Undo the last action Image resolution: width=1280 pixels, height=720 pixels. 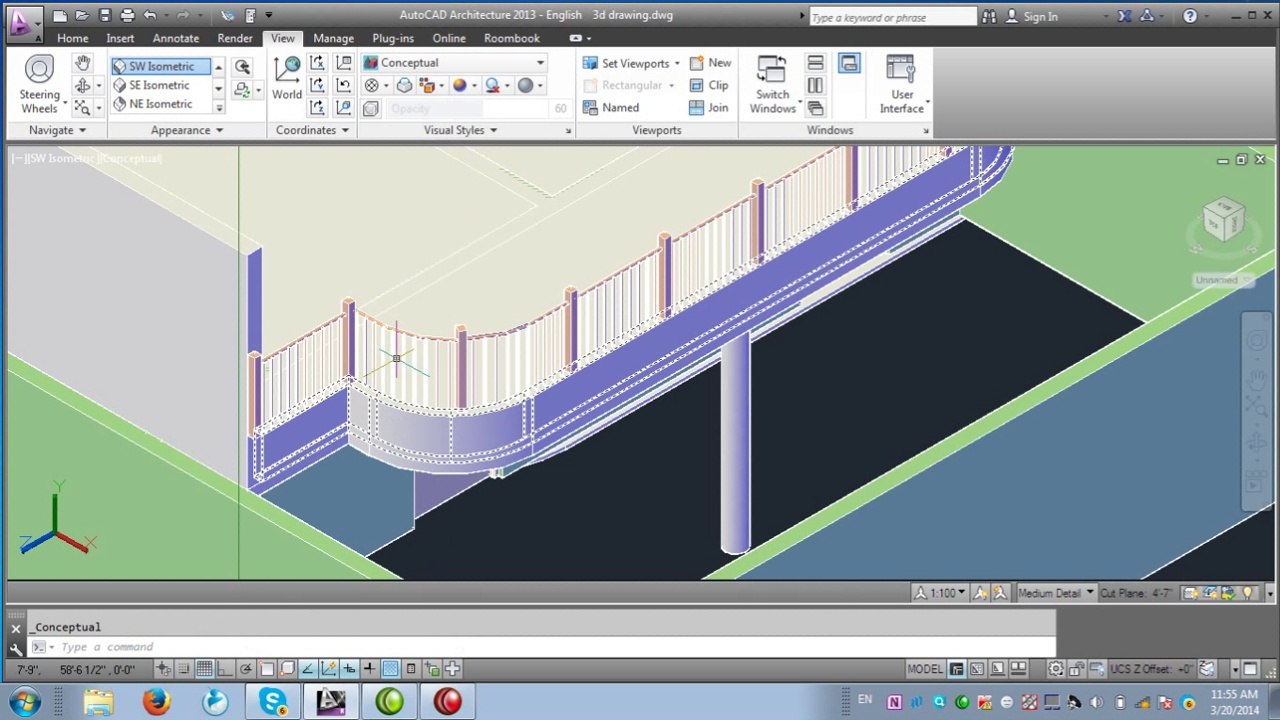point(149,15)
